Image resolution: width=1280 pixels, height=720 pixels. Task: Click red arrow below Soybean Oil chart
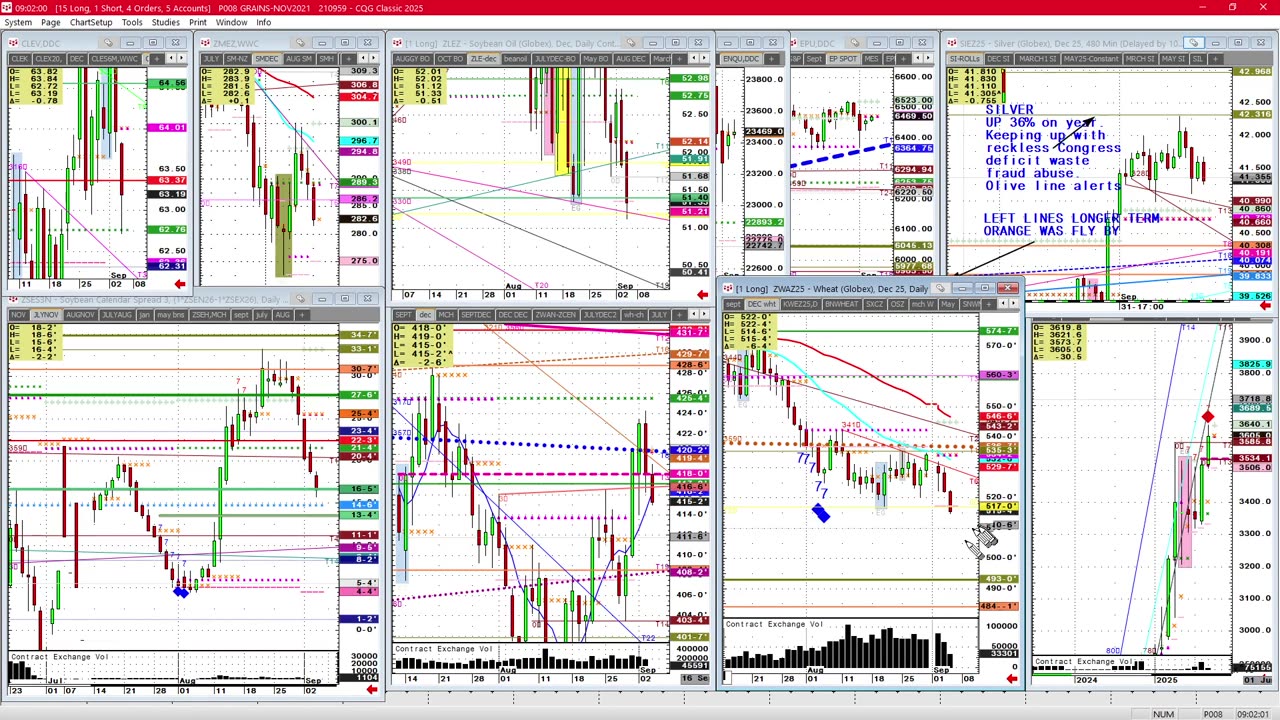pos(702,294)
